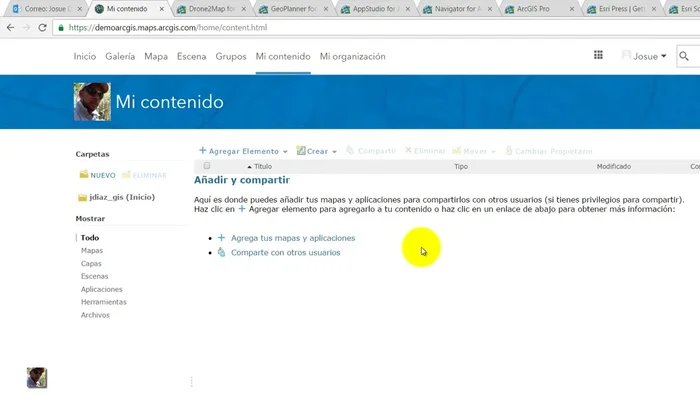This screenshot has width=700, height=404.
Task: Filter content by Todo
Action: (90, 237)
